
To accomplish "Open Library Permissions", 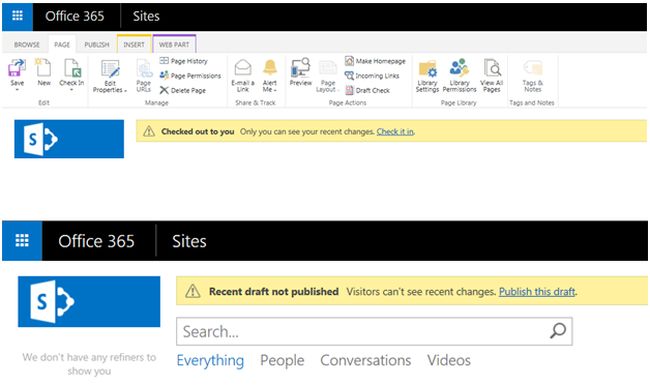I will pyautogui.click(x=459, y=75).
